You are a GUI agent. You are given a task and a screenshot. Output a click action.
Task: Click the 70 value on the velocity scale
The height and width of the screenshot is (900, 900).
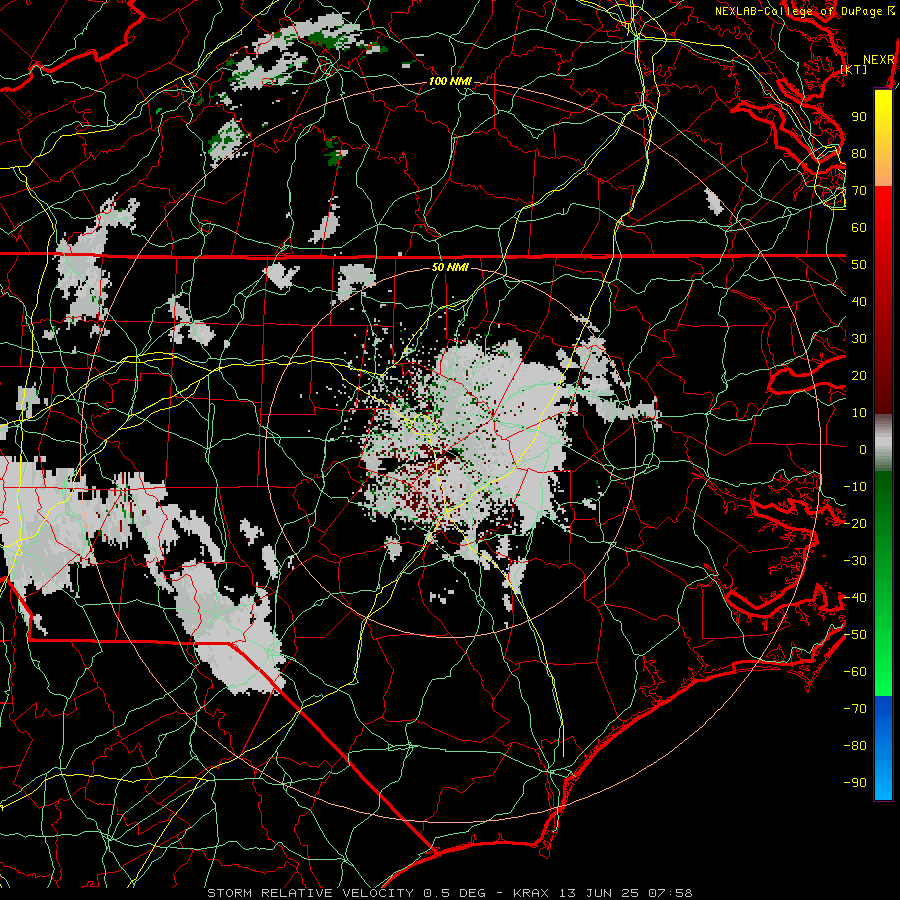tap(859, 191)
